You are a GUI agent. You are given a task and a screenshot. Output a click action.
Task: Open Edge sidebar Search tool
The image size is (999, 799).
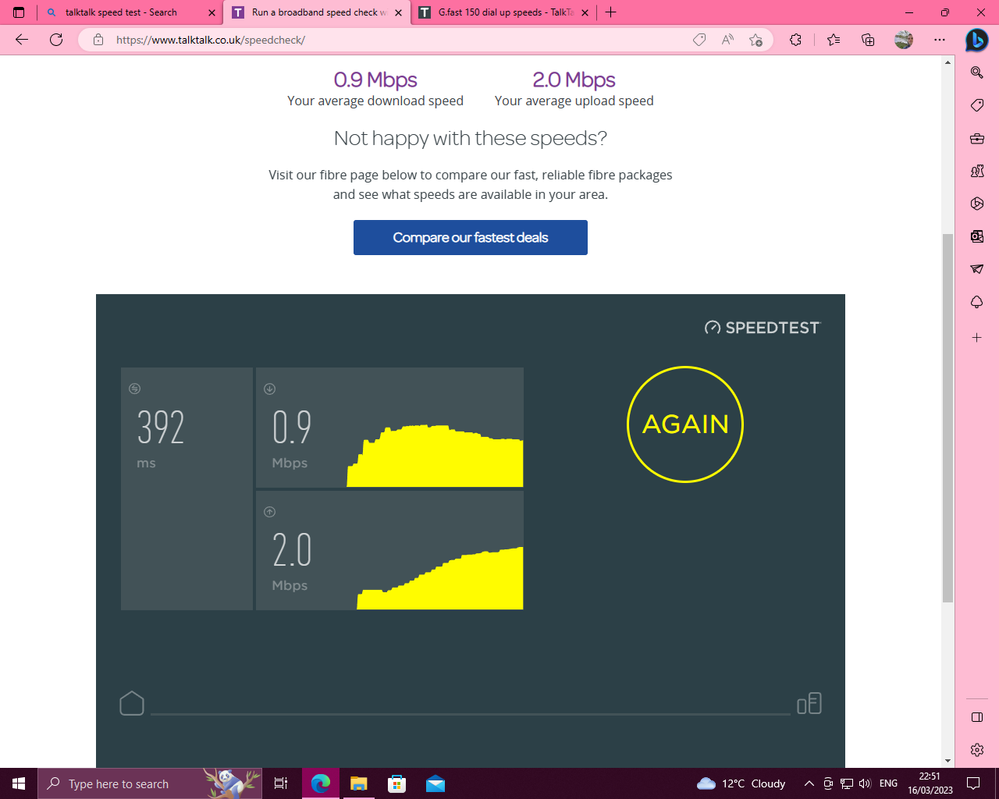click(x=977, y=72)
